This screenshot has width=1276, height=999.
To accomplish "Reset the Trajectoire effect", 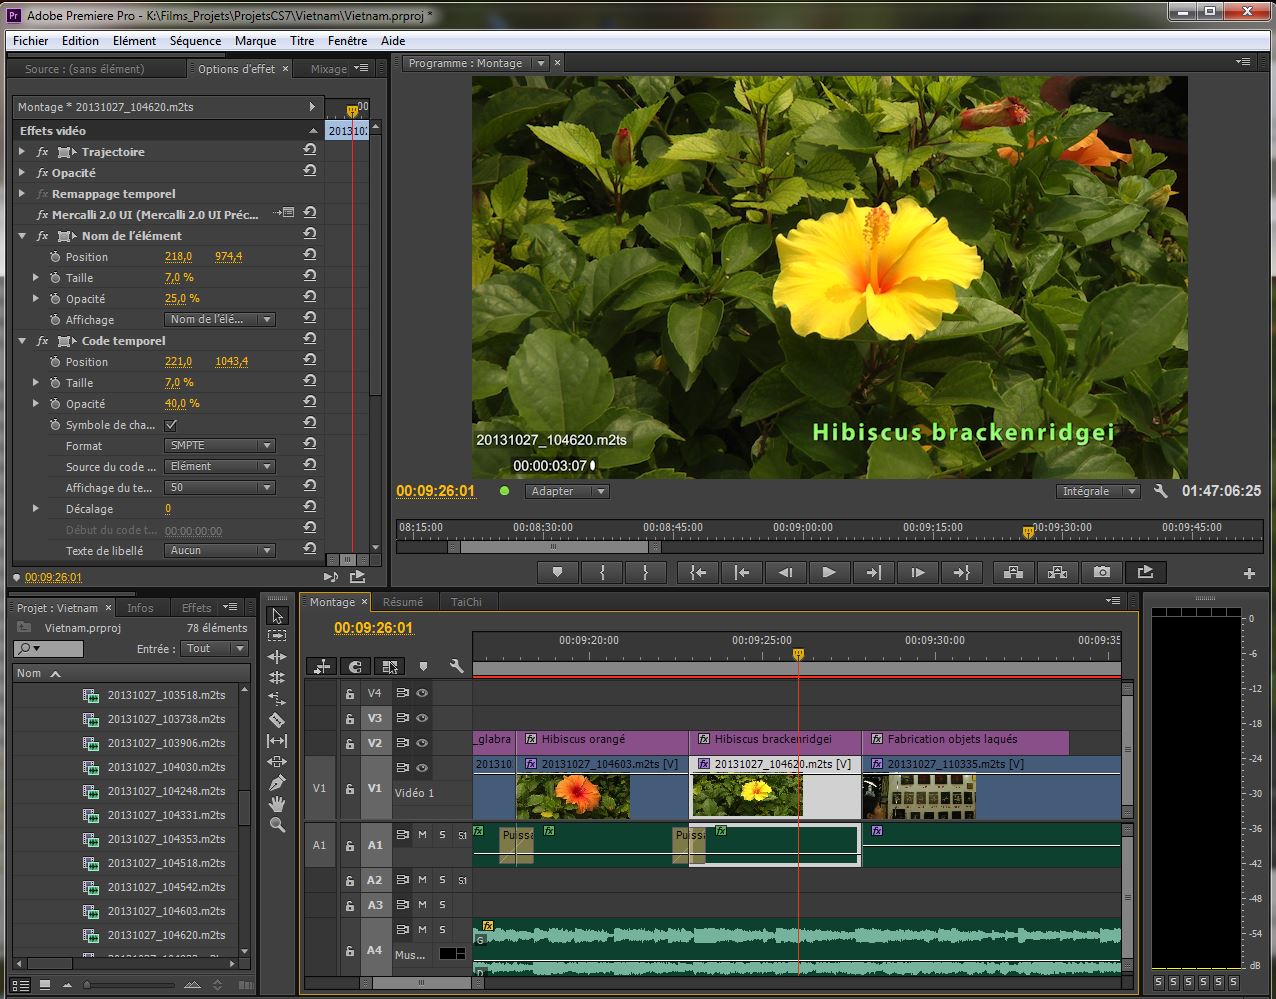I will coord(310,152).
